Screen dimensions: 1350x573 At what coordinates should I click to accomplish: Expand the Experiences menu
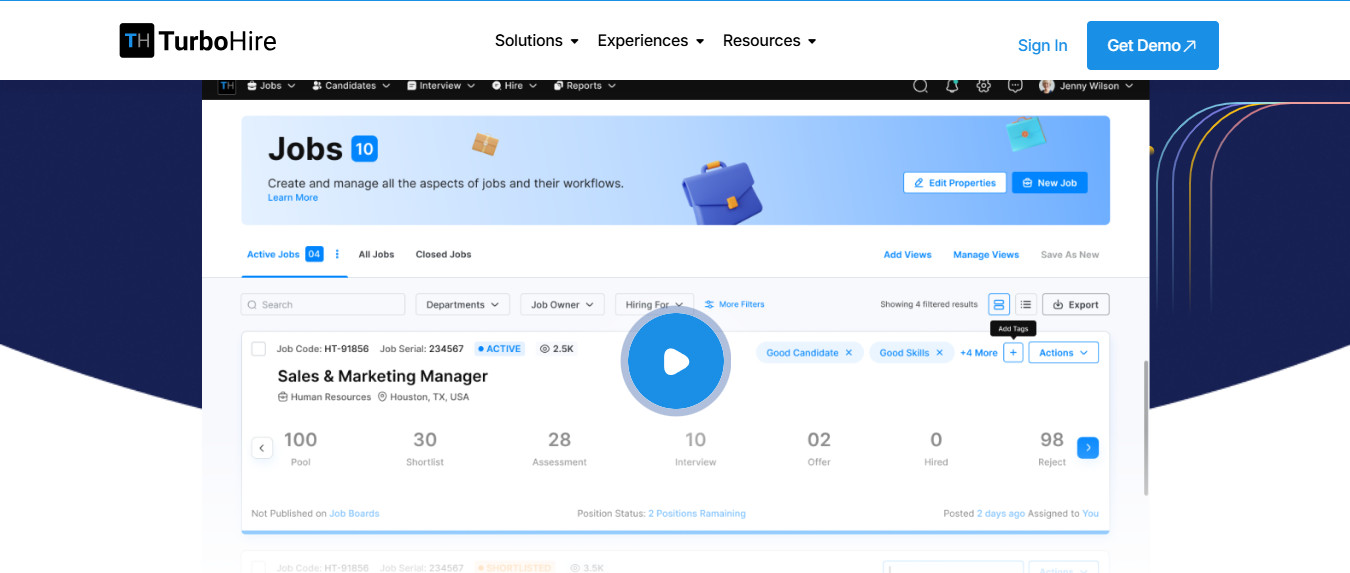pyautogui.click(x=651, y=41)
